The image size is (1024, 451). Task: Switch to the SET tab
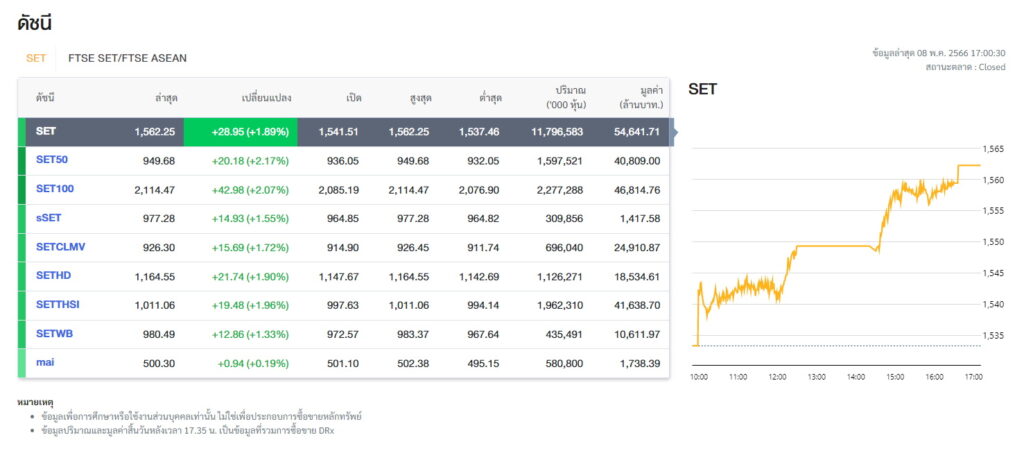[36, 58]
